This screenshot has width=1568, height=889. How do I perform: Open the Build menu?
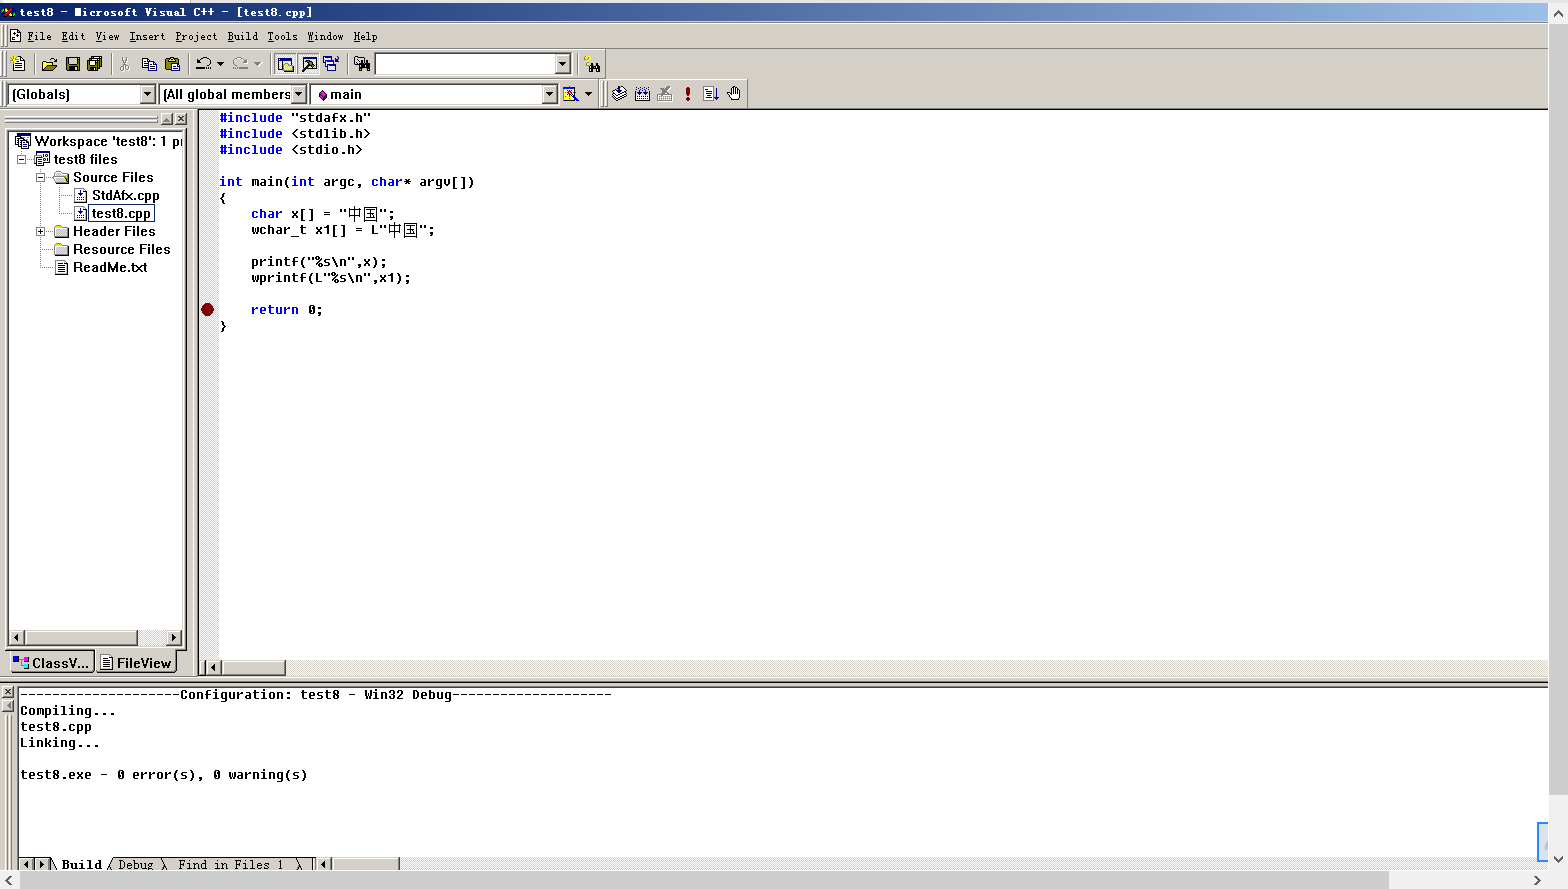(242, 36)
